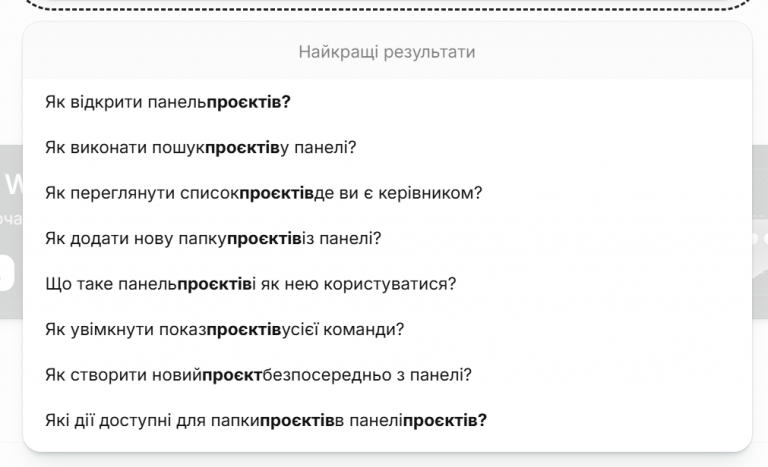Open "Що таке панель проєктів" suggestion

point(250,283)
